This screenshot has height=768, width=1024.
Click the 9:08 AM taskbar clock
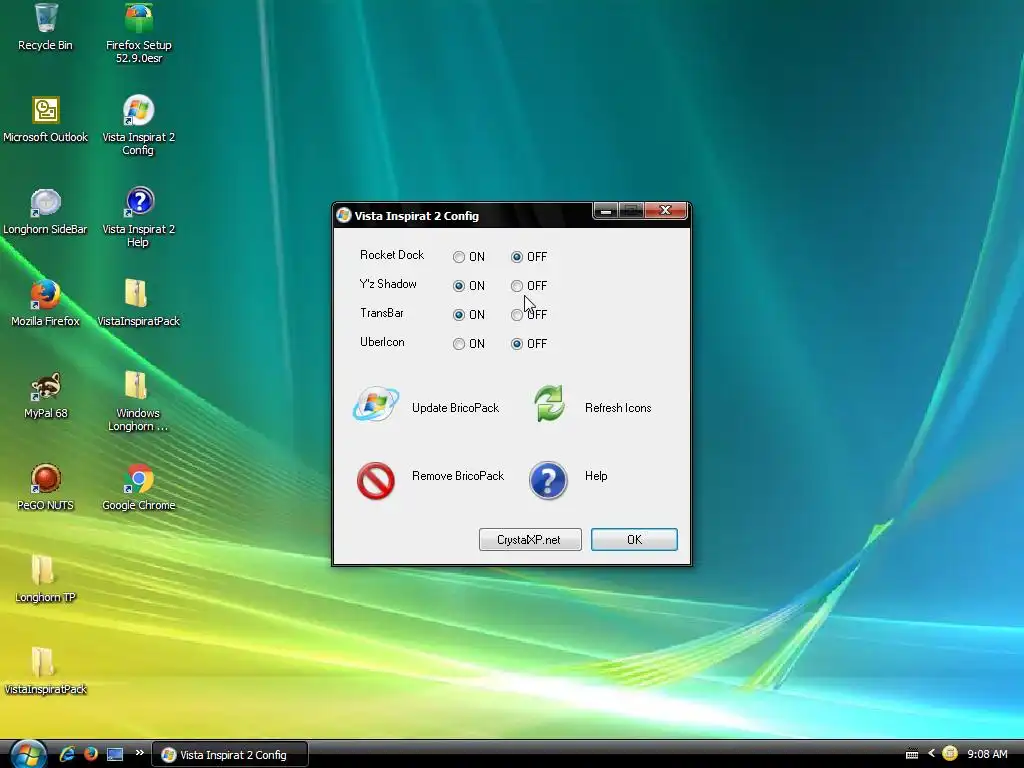(987, 754)
